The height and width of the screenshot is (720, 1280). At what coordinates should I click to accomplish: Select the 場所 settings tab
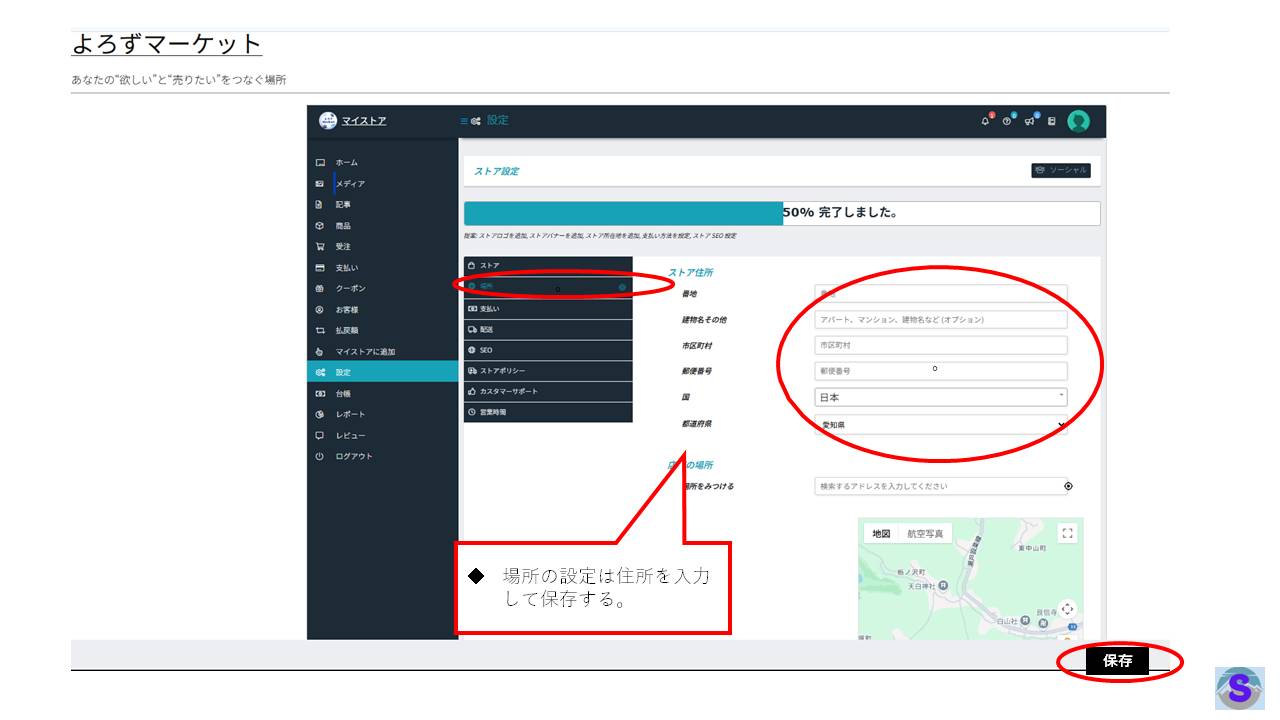548,287
